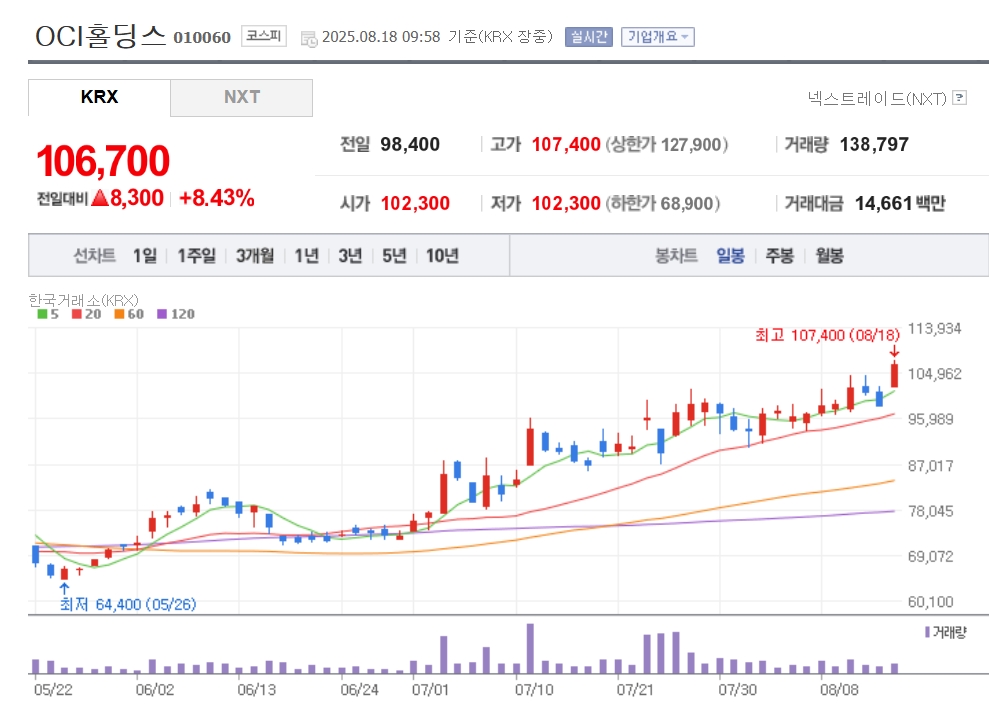Select the 일봉 daily candle chart
The width and height of the screenshot is (989, 723).
click(x=730, y=256)
